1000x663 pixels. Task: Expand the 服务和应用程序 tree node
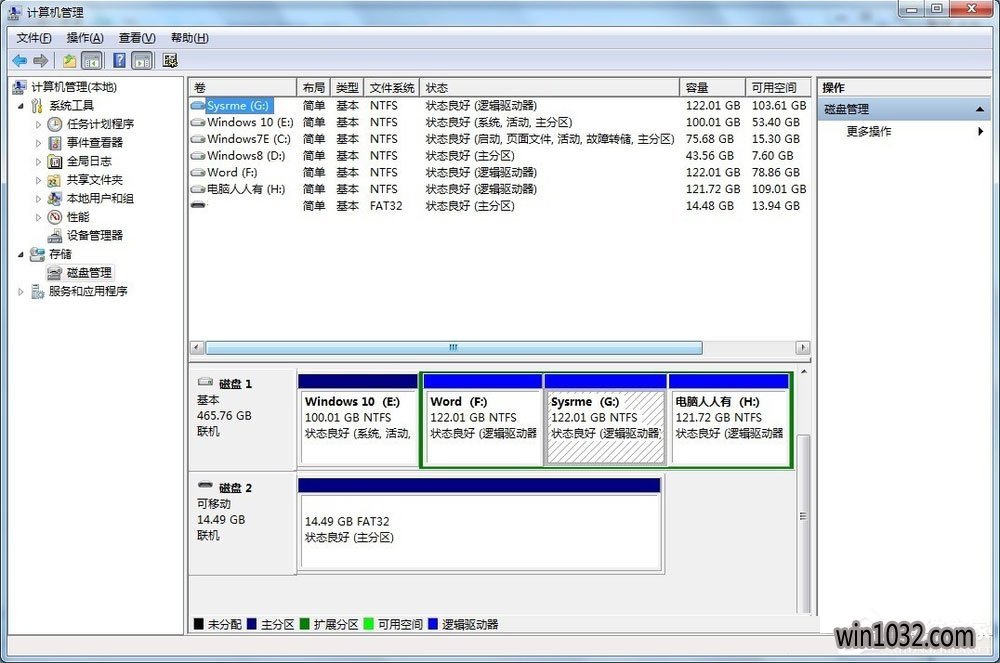point(22,292)
